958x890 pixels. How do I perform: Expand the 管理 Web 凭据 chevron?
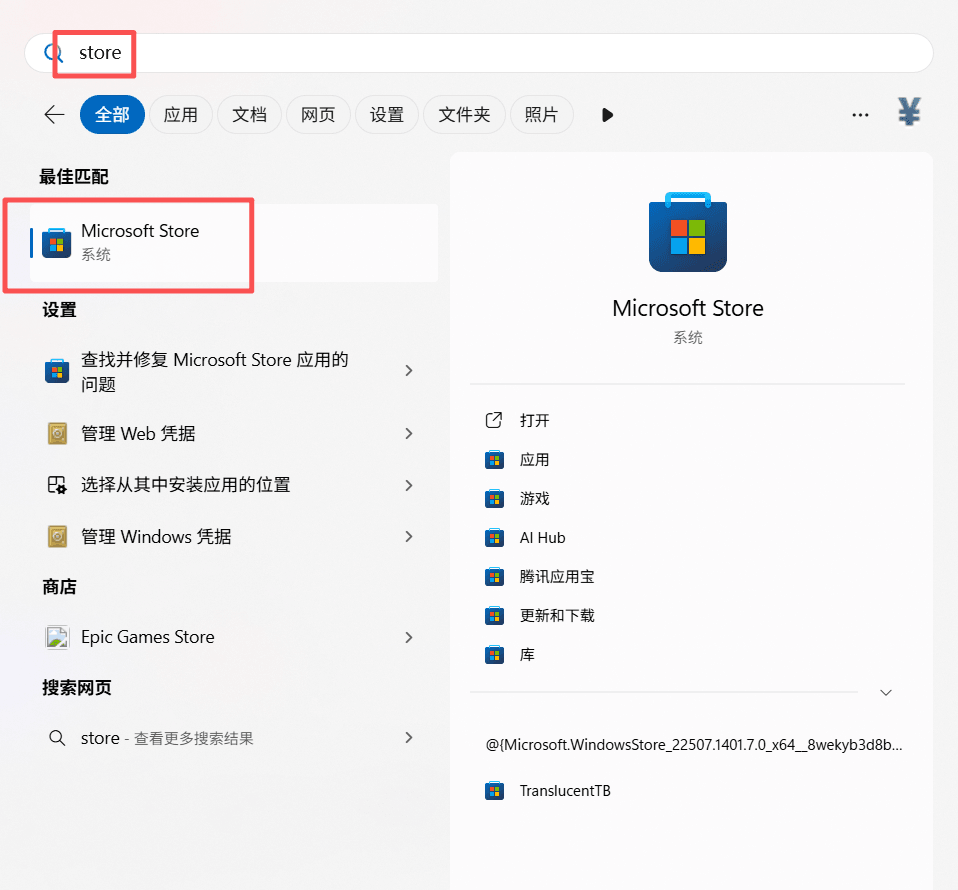click(408, 434)
